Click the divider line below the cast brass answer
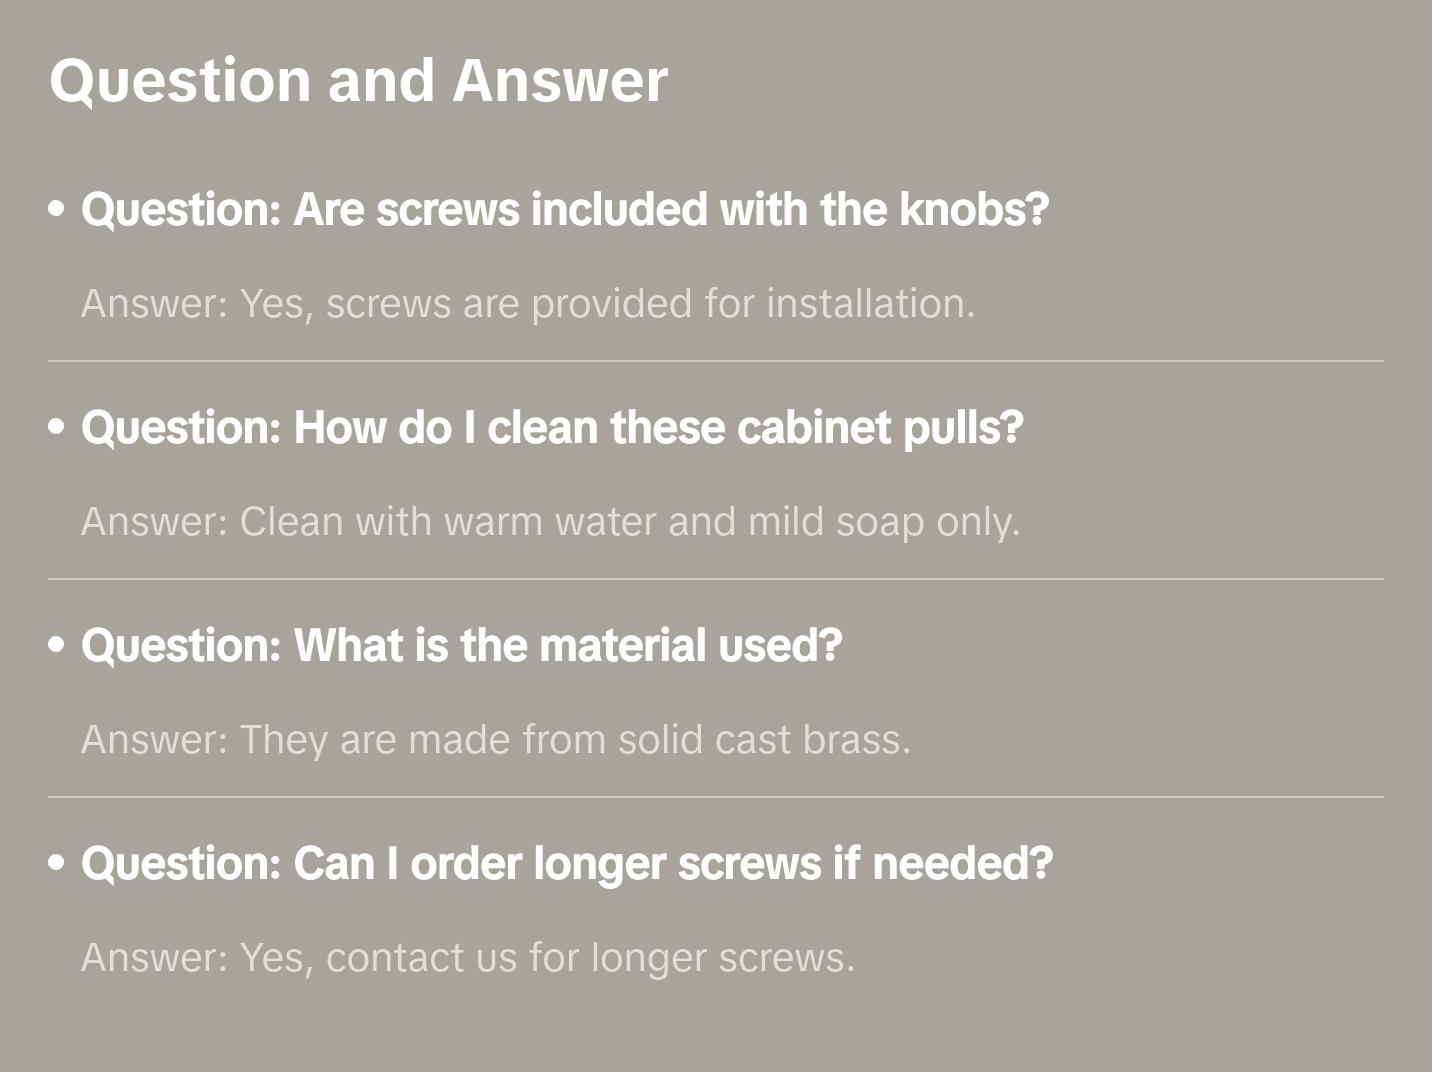Image resolution: width=1432 pixels, height=1072 pixels. tap(716, 797)
